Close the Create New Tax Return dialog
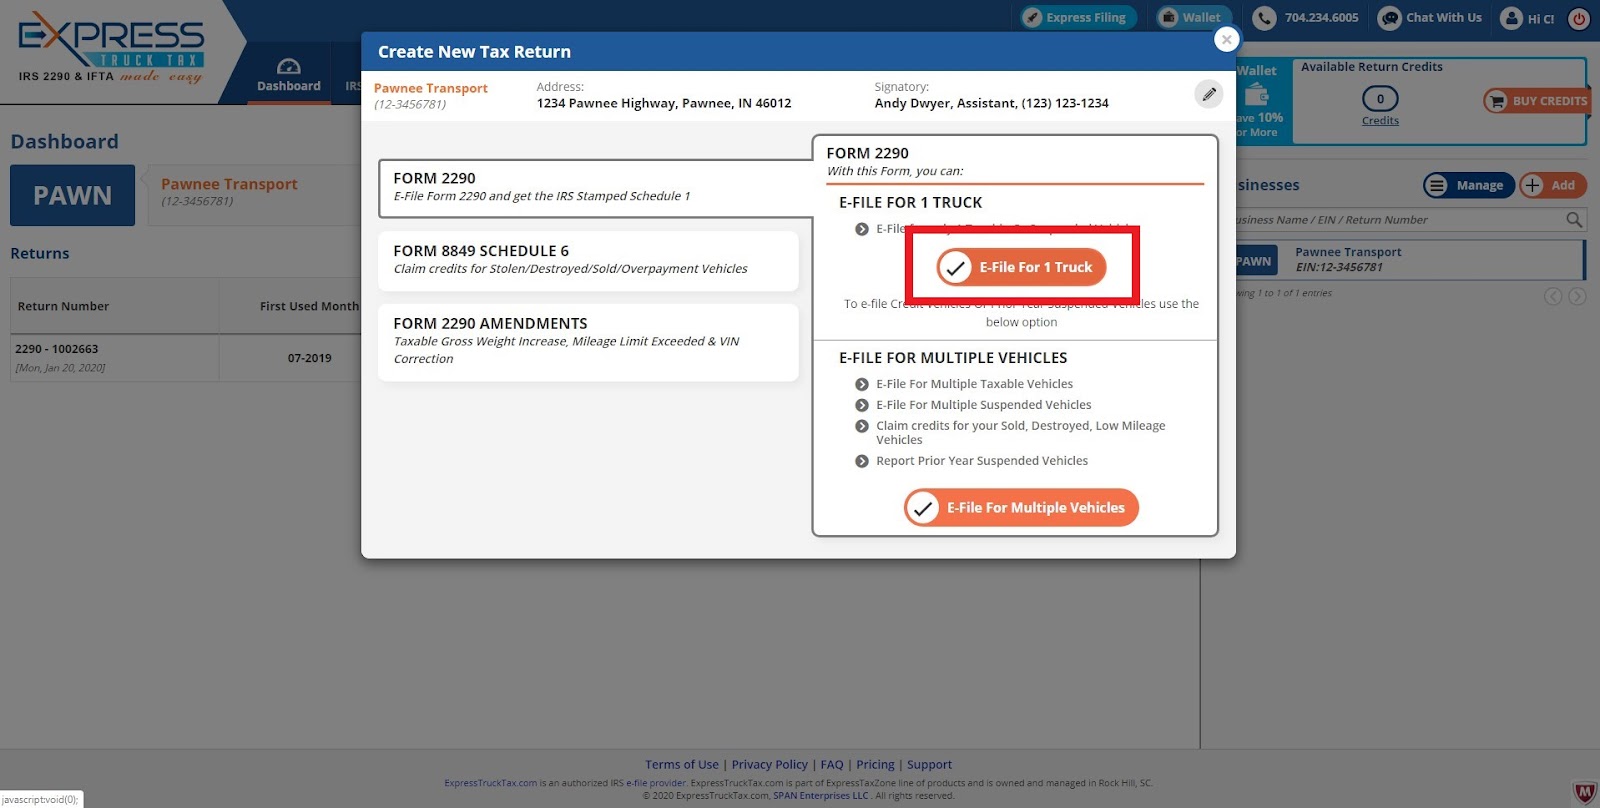Image resolution: width=1600 pixels, height=808 pixels. click(x=1226, y=40)
